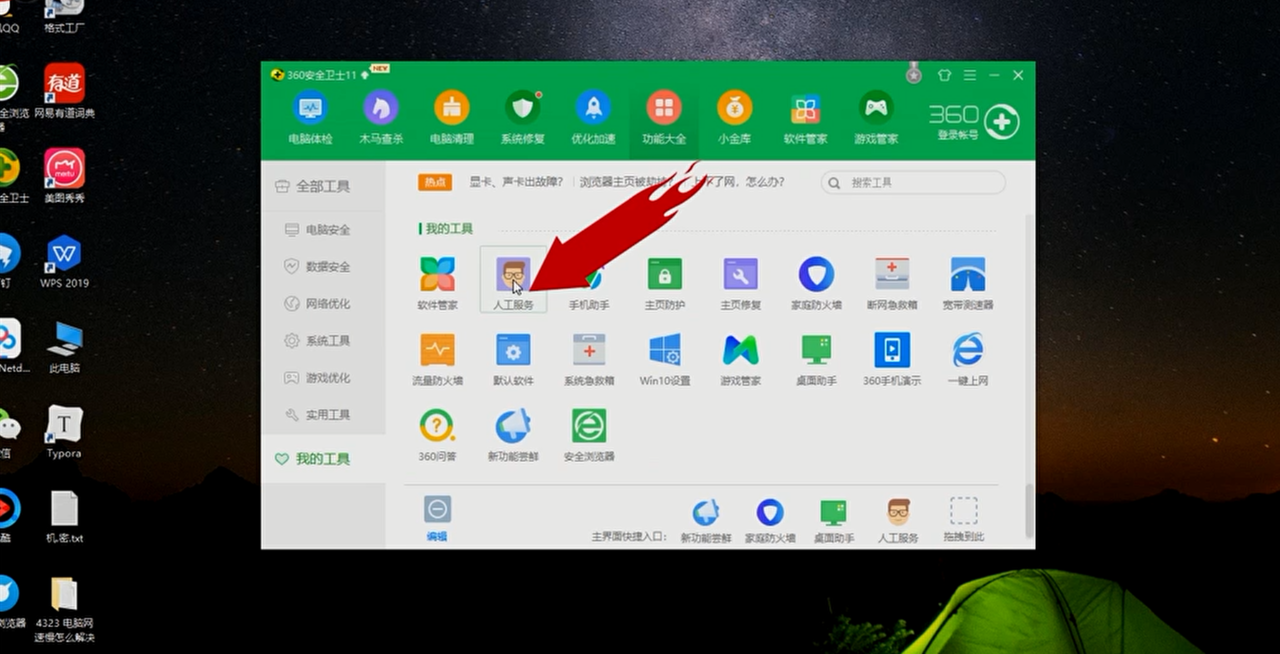The height and width of the screenshot is (654, 1280).
Task: Launch 一键上网 tool
Action: (968, 360)
